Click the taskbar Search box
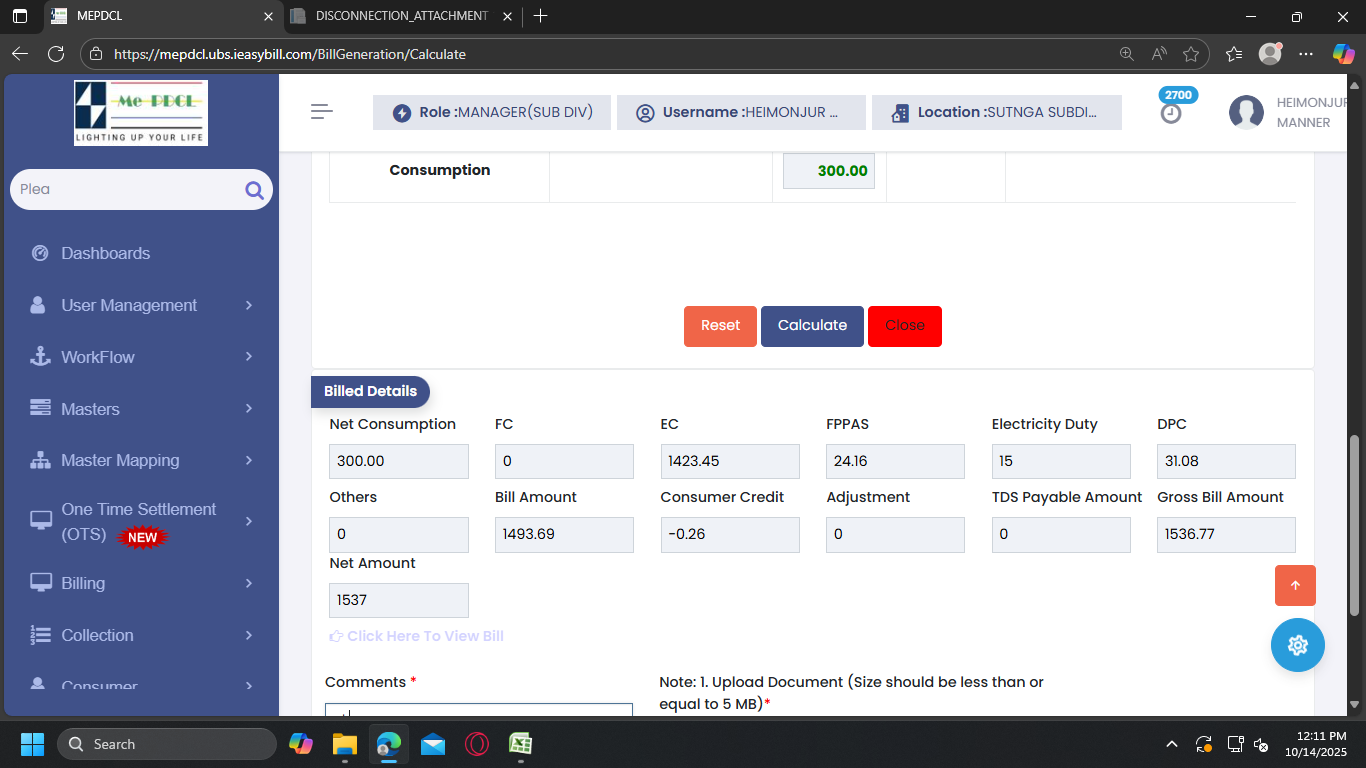 (167, 744)
